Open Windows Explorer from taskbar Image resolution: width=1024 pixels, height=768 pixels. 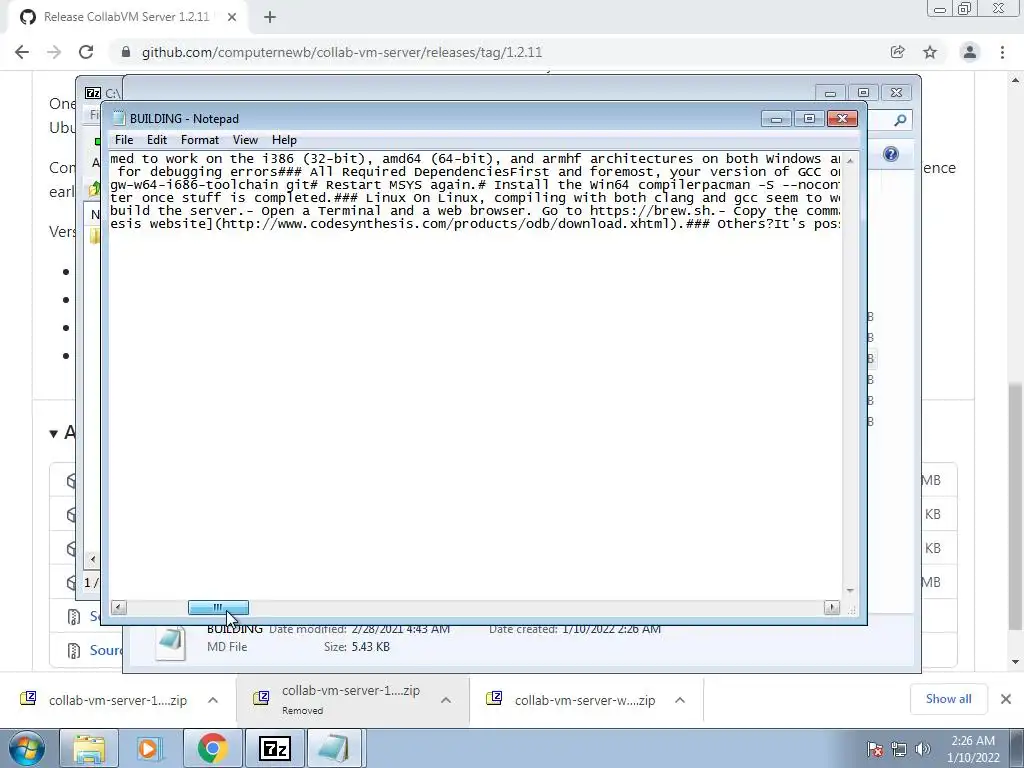tap(89, 748)
